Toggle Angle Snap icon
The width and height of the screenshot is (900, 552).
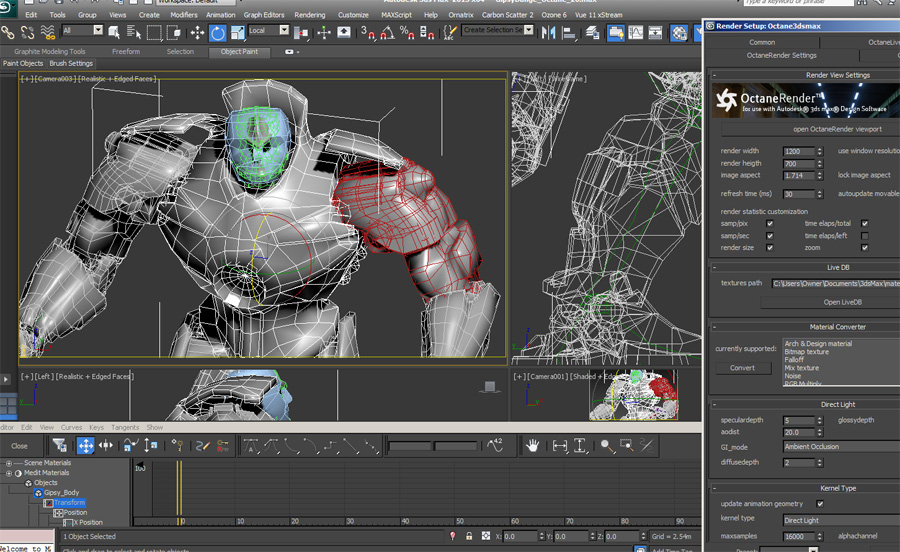pyautogui.click(x=387, y=33)
